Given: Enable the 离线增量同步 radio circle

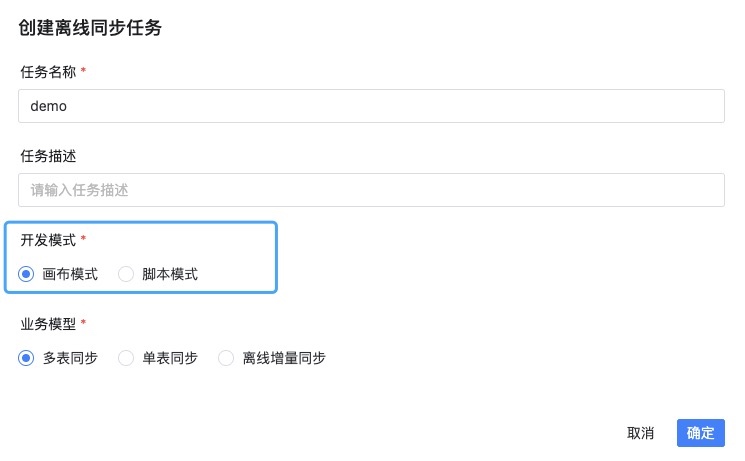Looking at the screenshot, I should tap(226, 358).
